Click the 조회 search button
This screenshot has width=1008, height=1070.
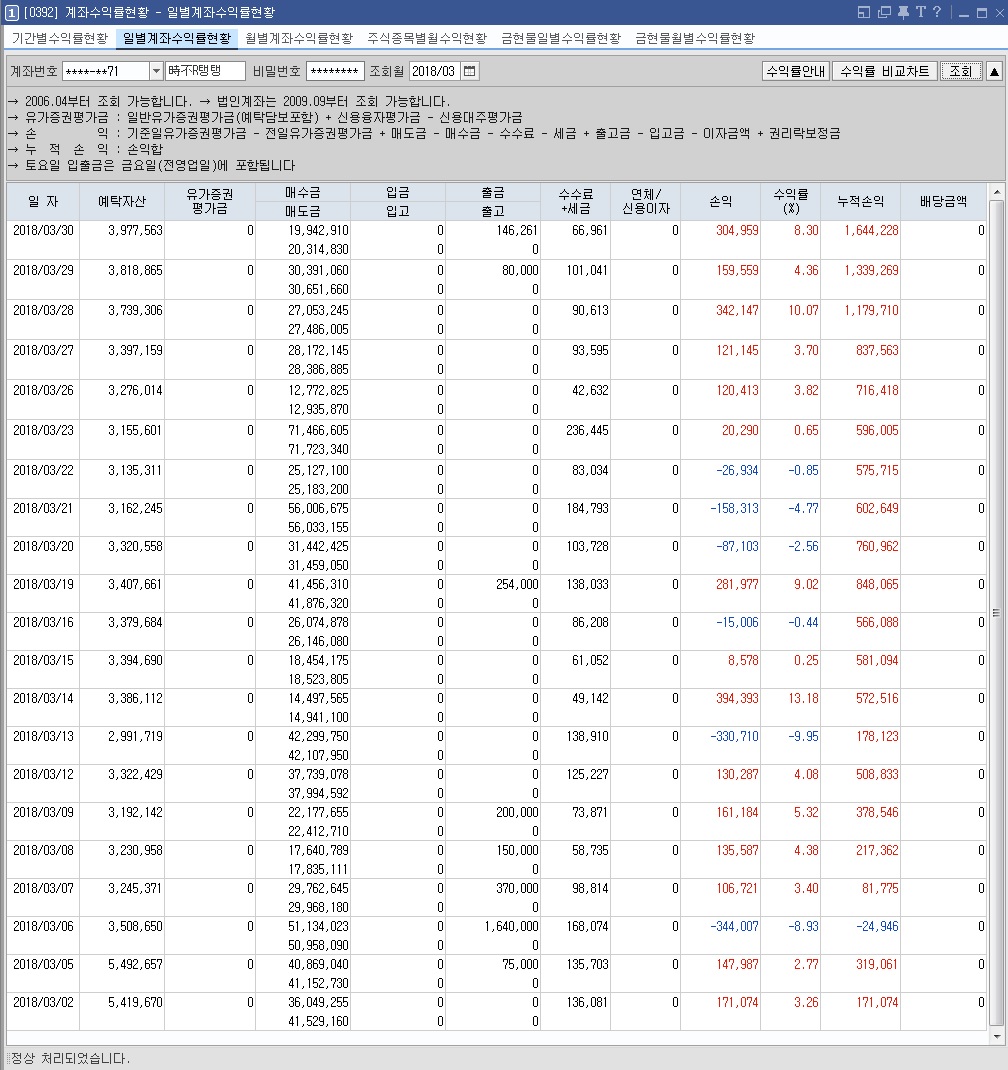click(x=960, y=71)
